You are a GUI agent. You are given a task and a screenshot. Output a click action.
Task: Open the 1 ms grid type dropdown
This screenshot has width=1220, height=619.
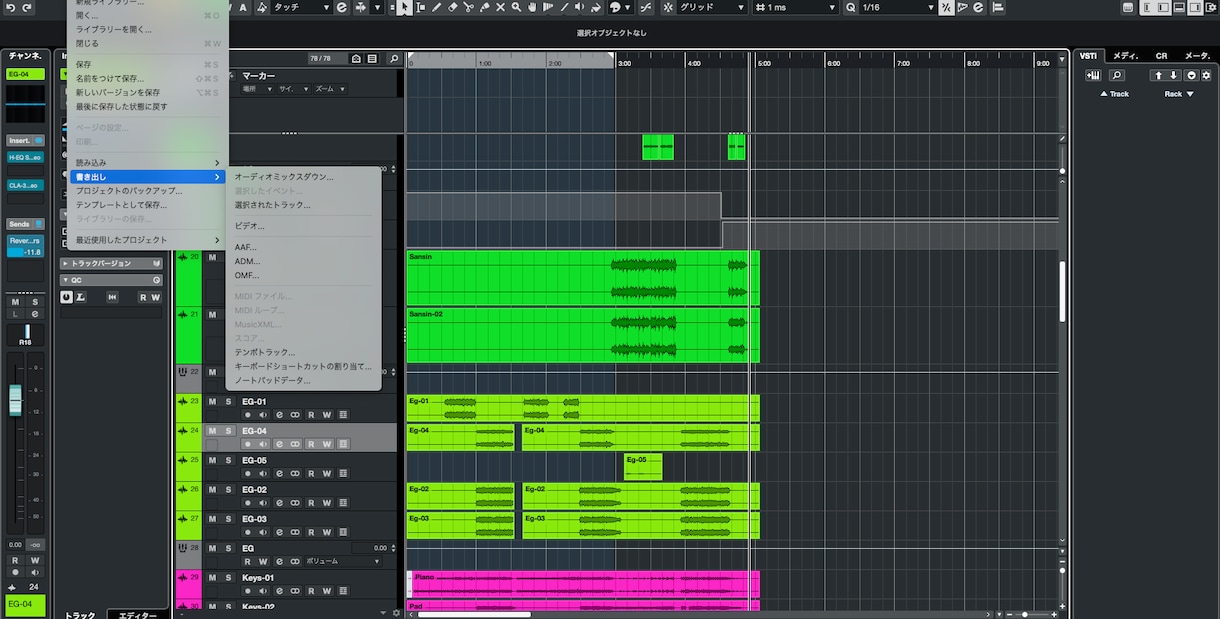pyautogui.click(x=796, y=7)
